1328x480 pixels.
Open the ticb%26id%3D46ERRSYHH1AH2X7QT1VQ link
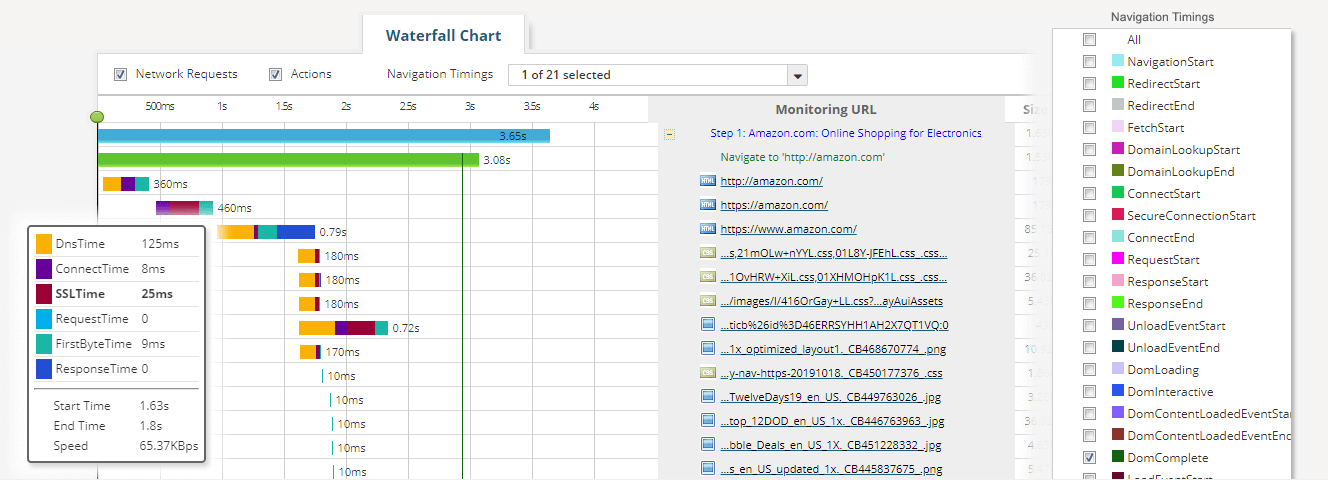tap(834, 325)
